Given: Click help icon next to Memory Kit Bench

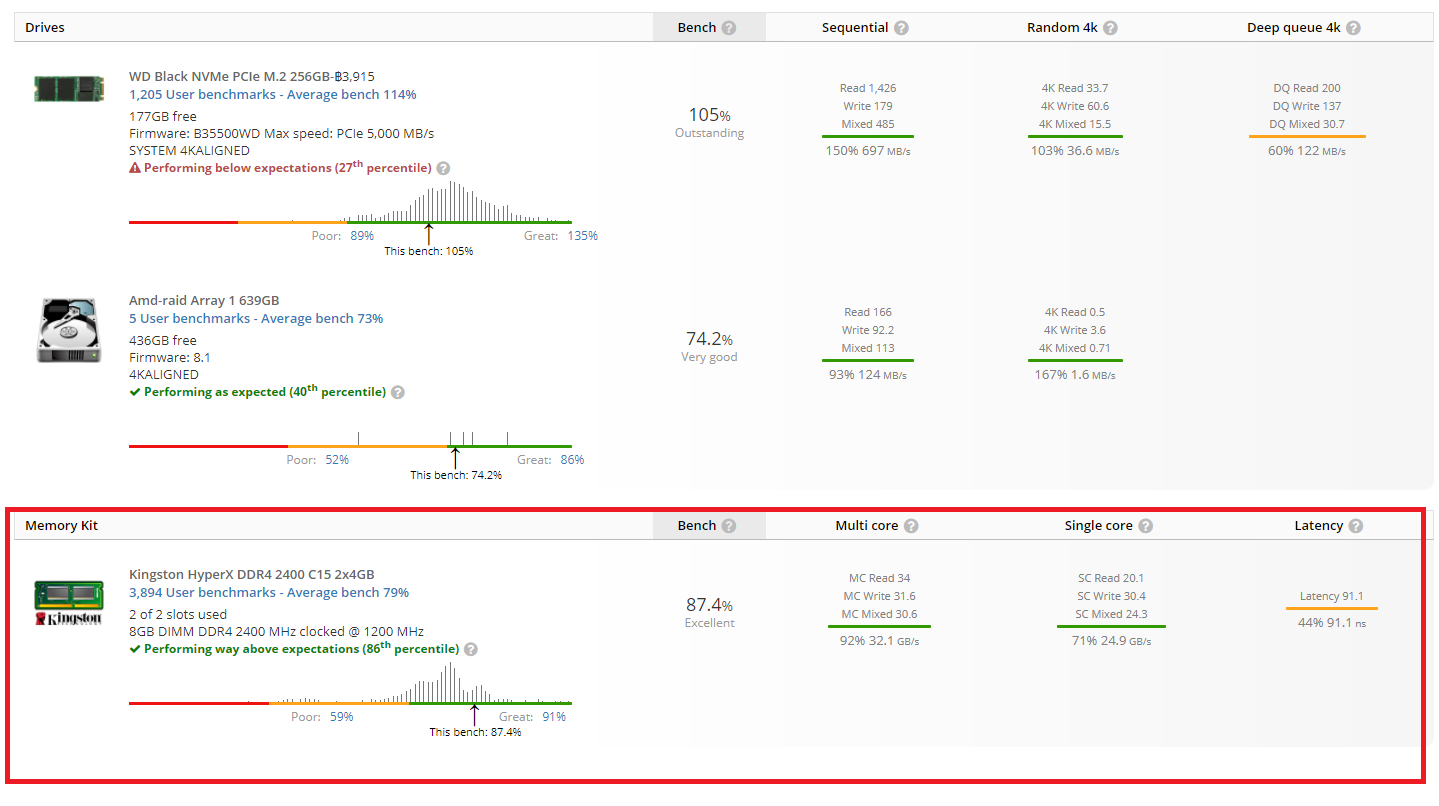Looking at the screenshot, I should tap(729, 526).
